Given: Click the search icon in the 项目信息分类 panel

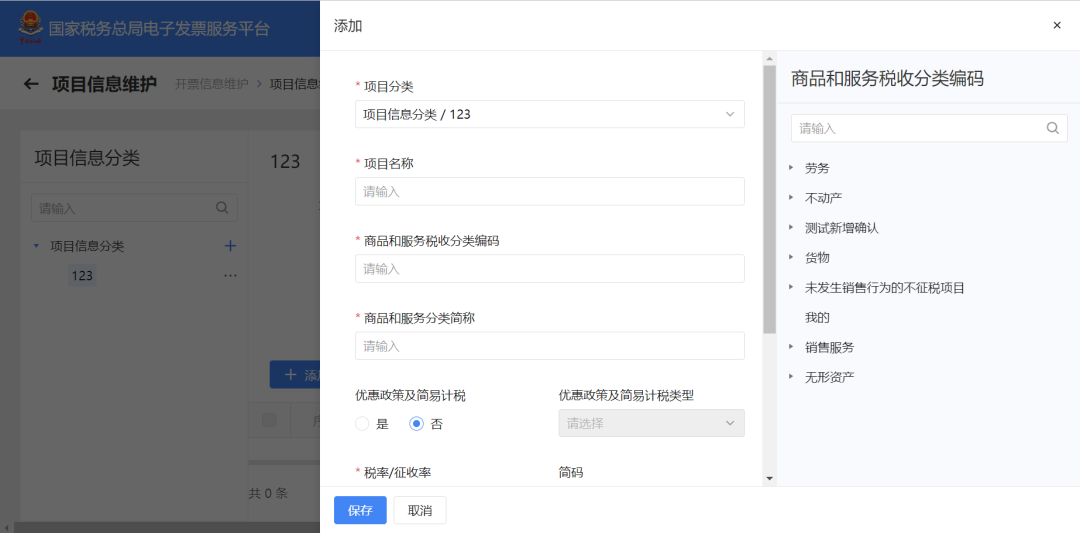Looking at the screenshot, I should pos(222,208).
